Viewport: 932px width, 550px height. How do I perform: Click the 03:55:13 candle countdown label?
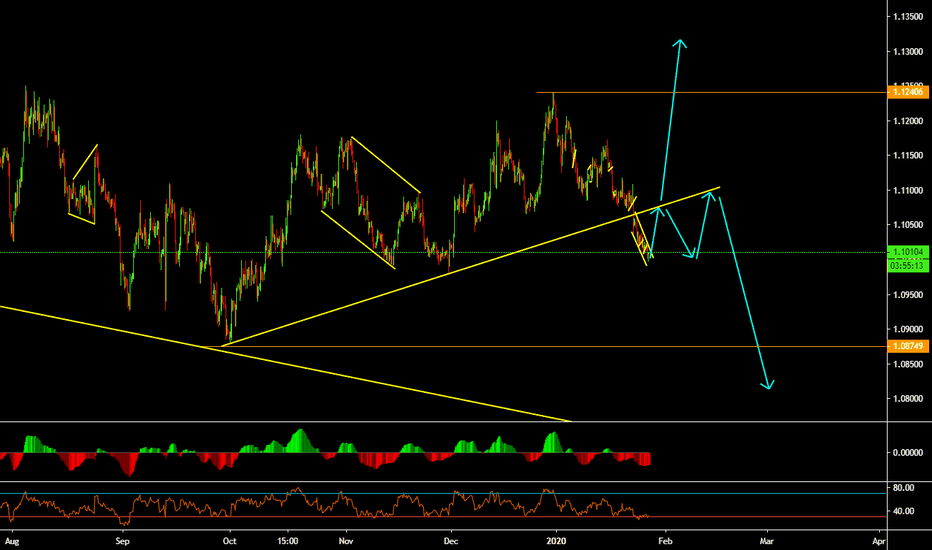908,265
